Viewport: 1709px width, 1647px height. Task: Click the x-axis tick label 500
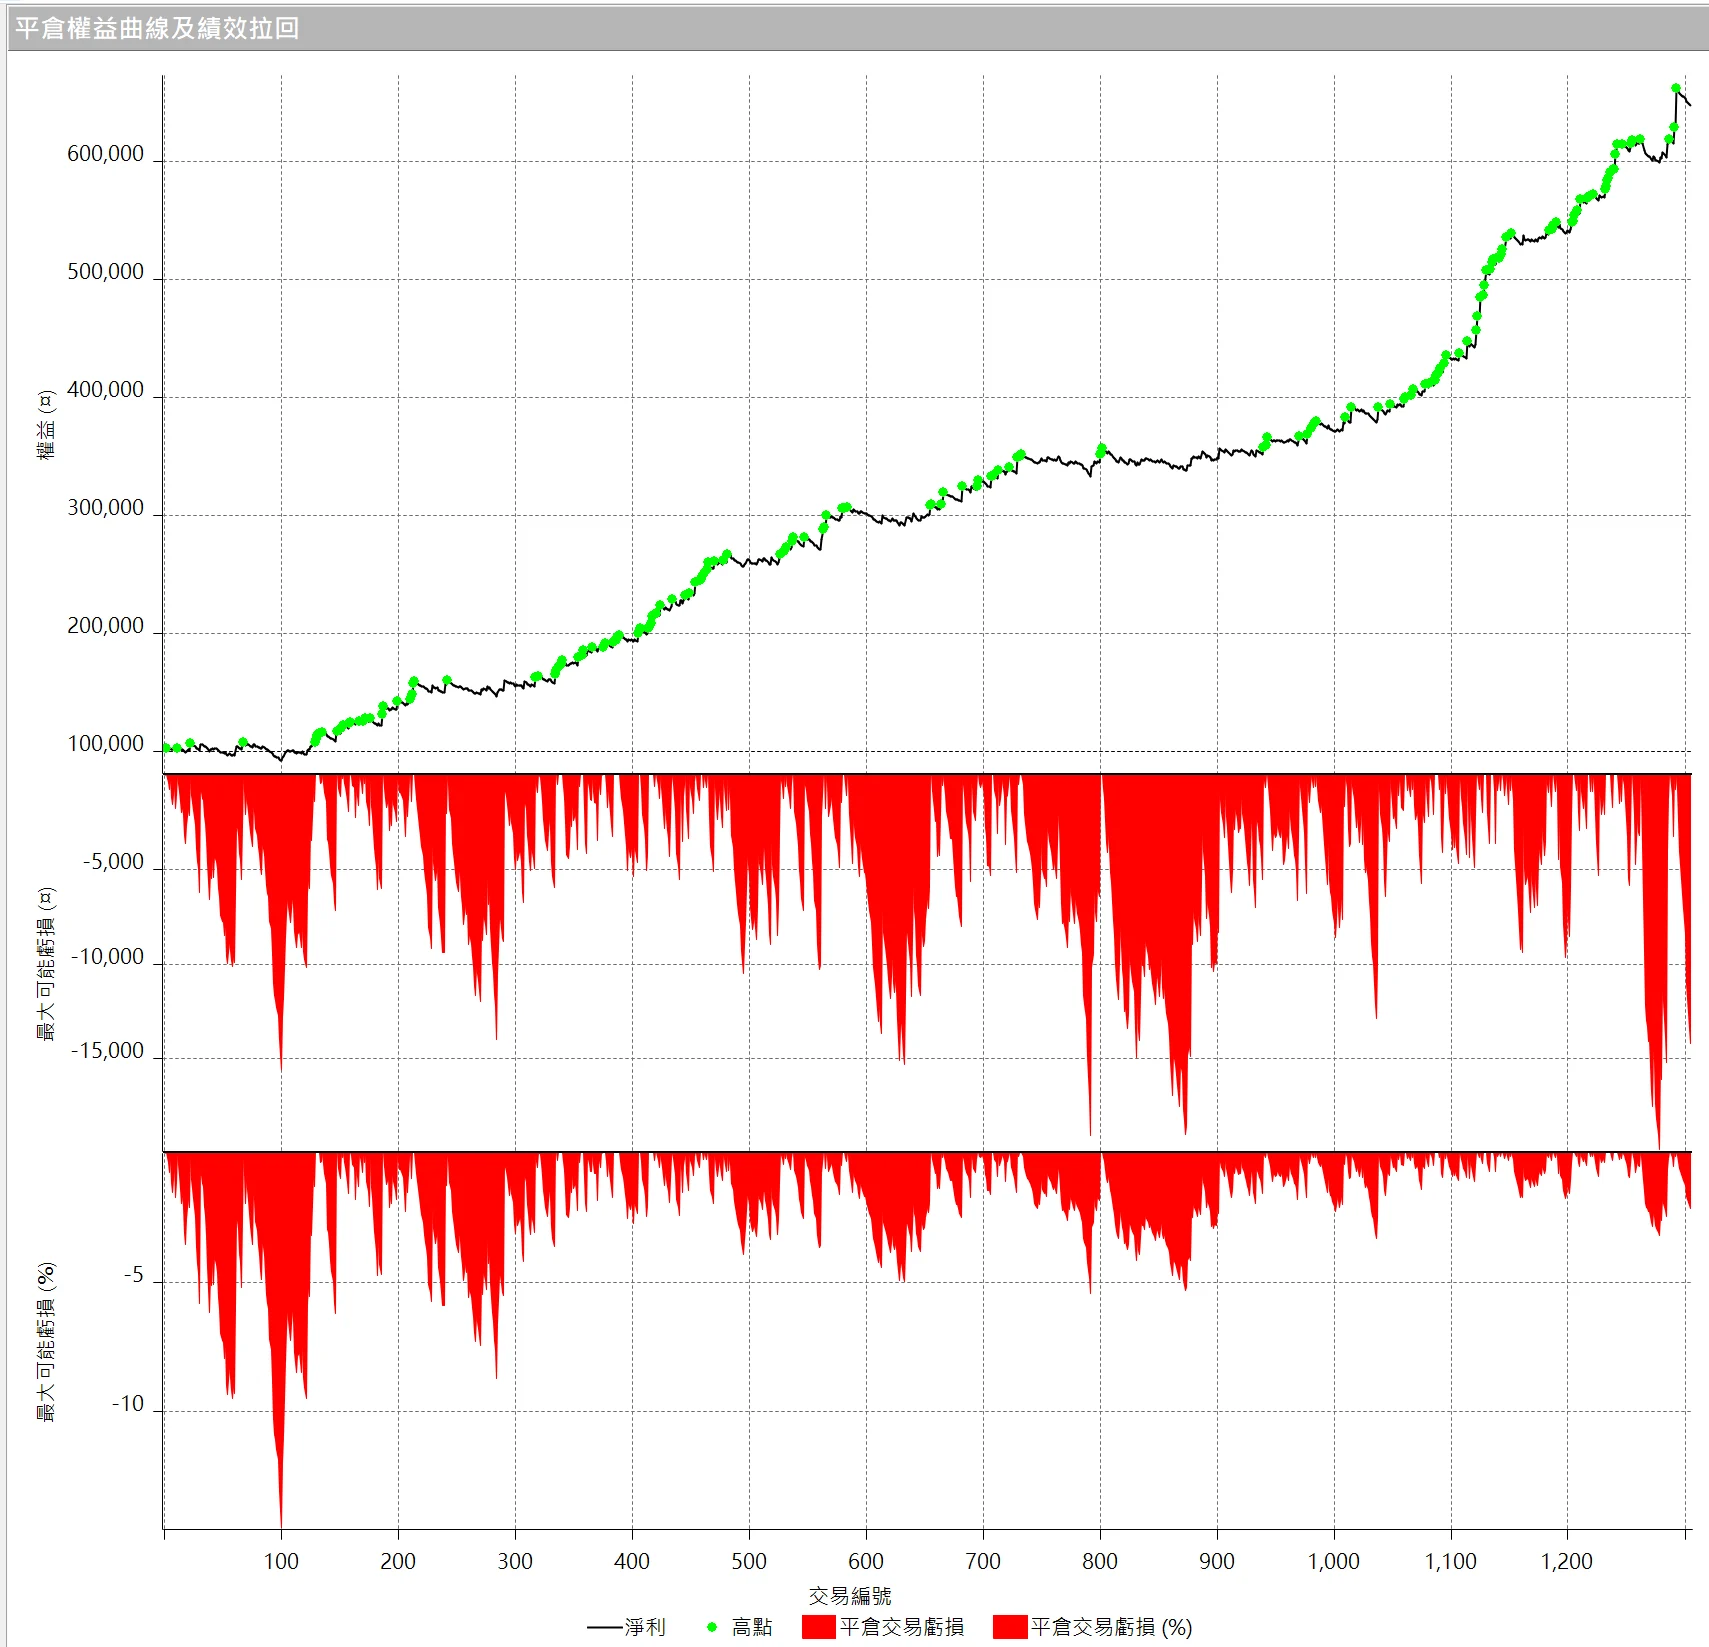point(749,1561)
